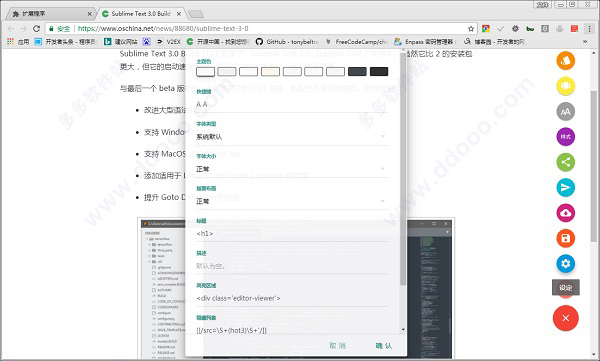Click the dialog scrollbar down arrow
600x361 pixels.
pos(403,329)
